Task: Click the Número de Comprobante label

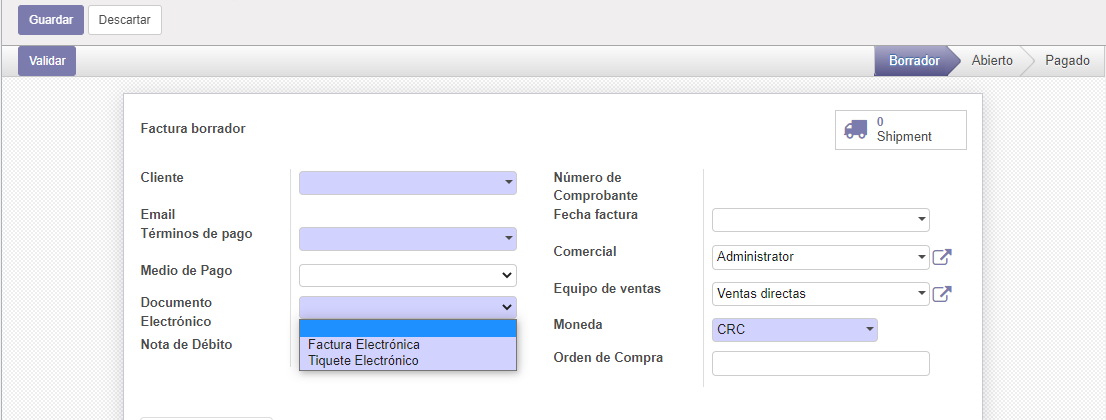Action: [596, 186]
